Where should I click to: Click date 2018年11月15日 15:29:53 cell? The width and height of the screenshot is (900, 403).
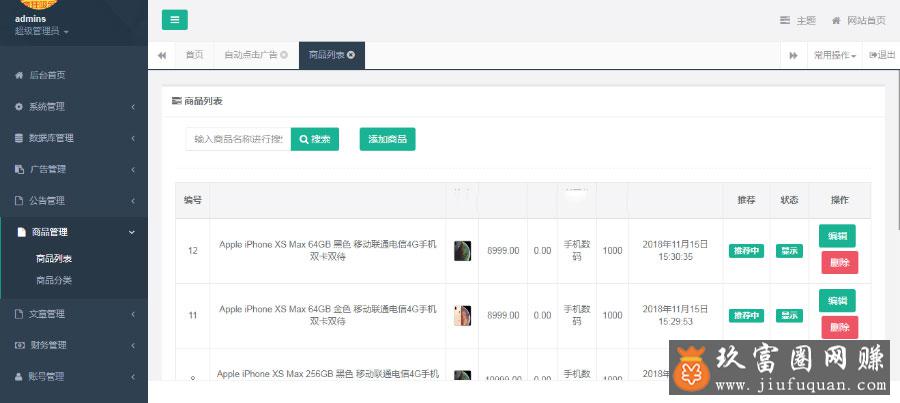[x=675, y=315]
